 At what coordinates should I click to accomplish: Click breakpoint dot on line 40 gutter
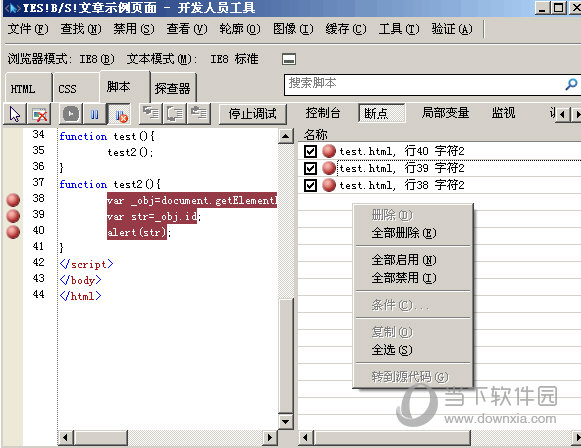[x=13, y=232]
